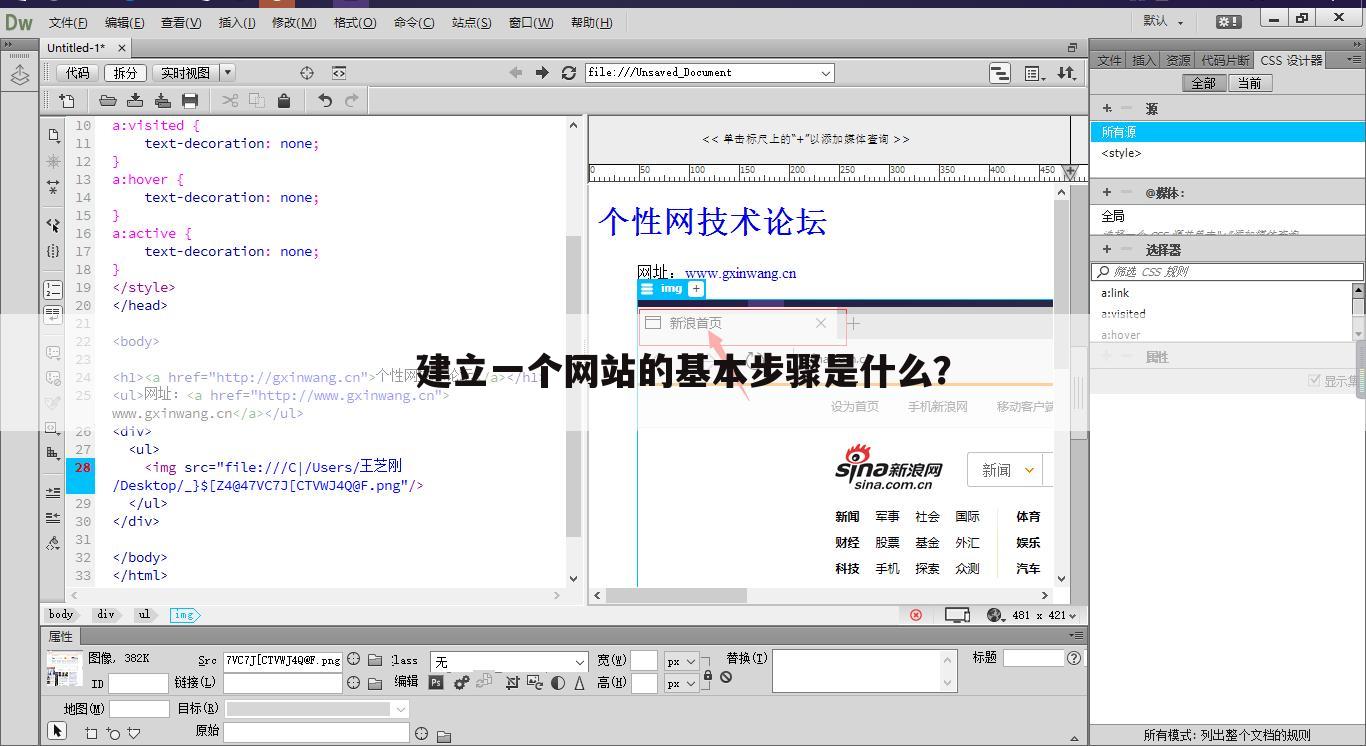Refresh the Live View
Viewport: 1366px width, 746px height.
(x=569, y=73)
